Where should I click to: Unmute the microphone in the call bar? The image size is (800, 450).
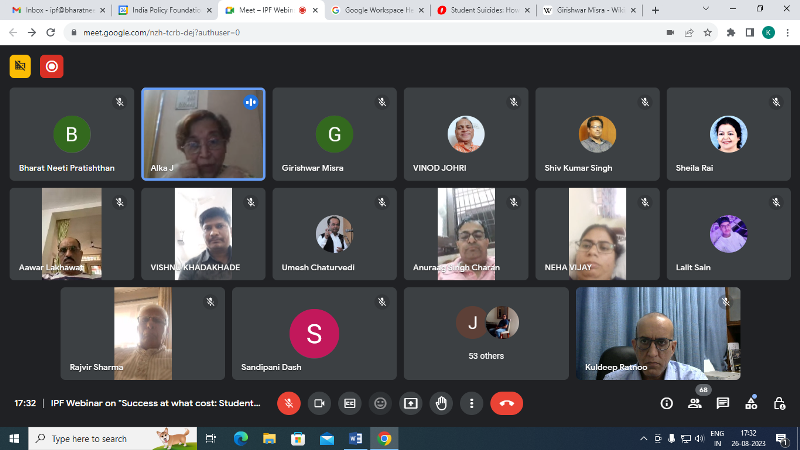tap(288, 403)
